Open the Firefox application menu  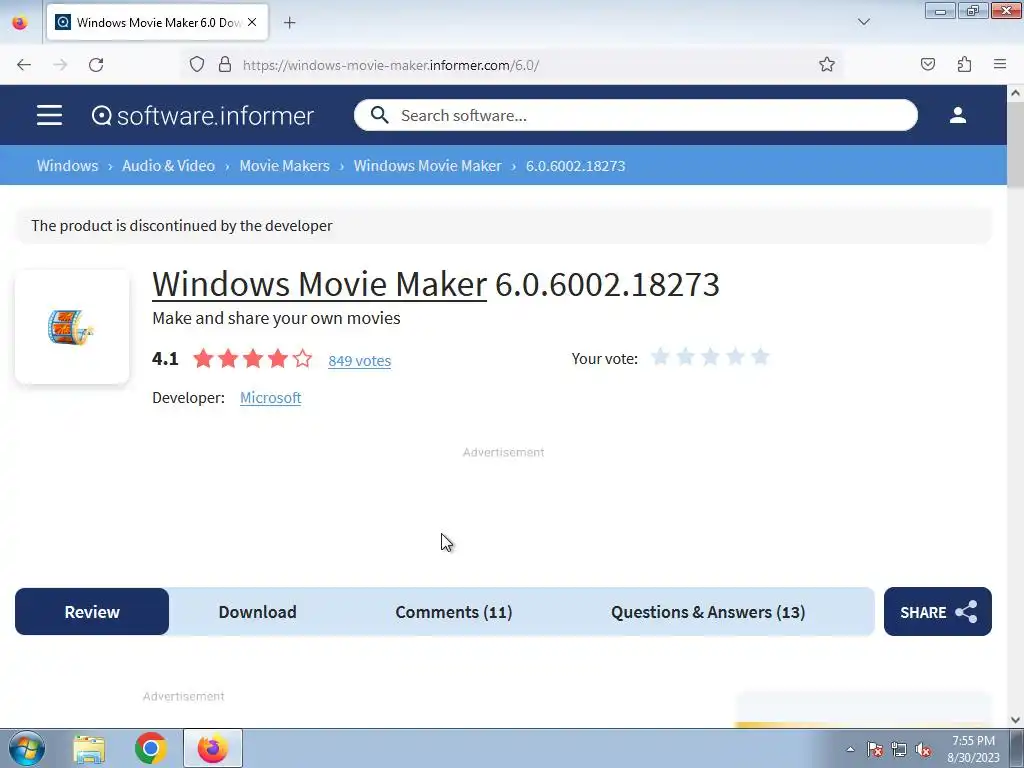[1000, 64]
